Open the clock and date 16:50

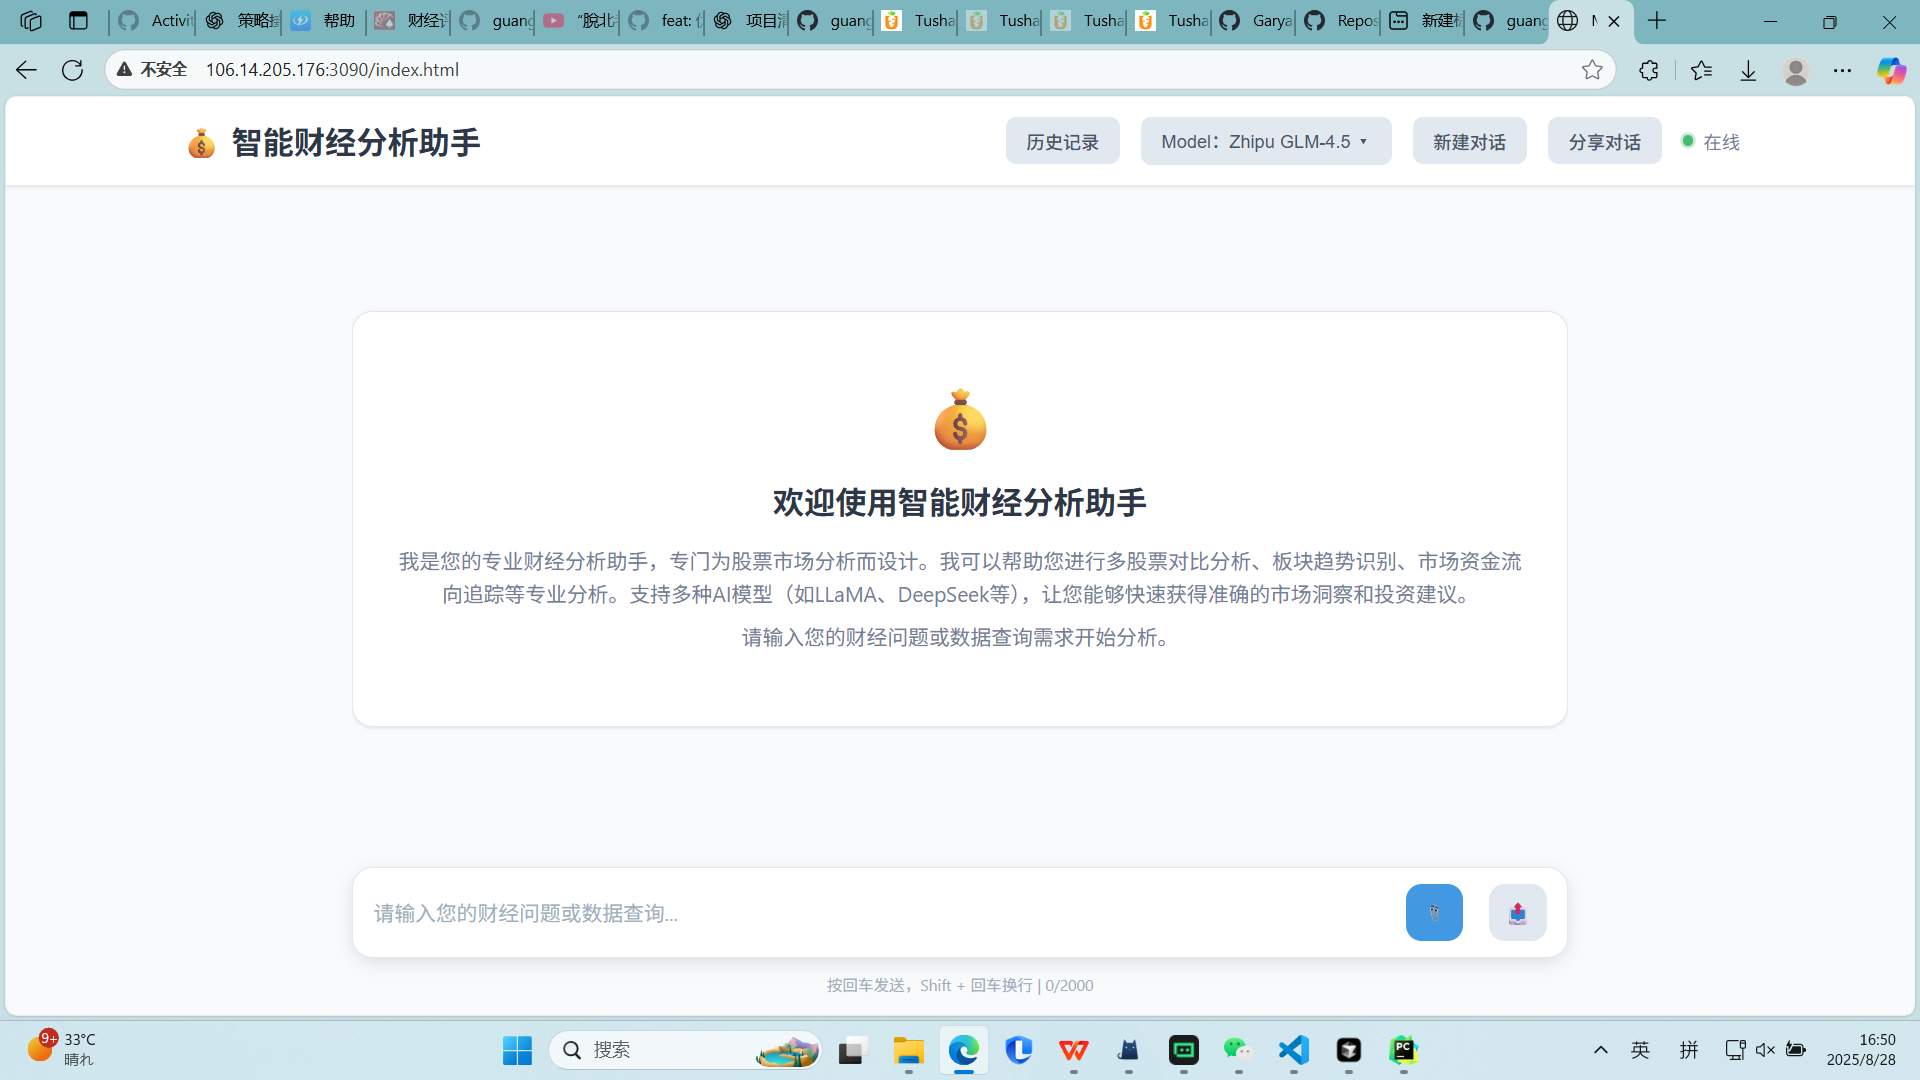(x=1861, y=1050)
